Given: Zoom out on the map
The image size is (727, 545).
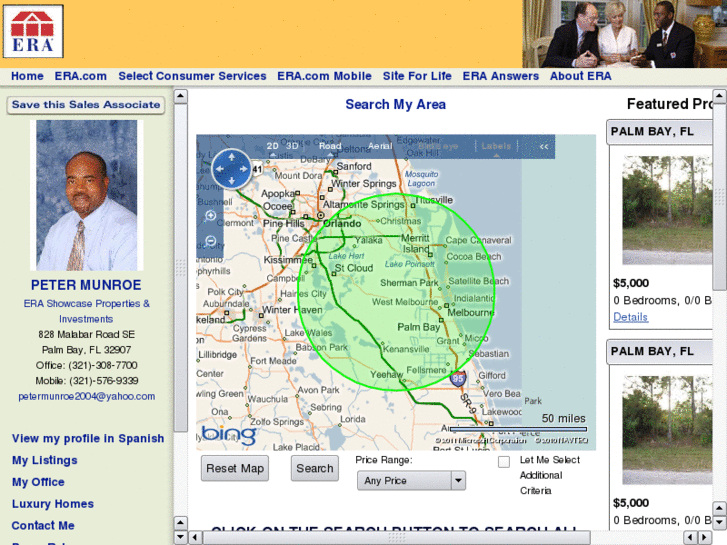Looking at the screenshot, I should (210, 241).
